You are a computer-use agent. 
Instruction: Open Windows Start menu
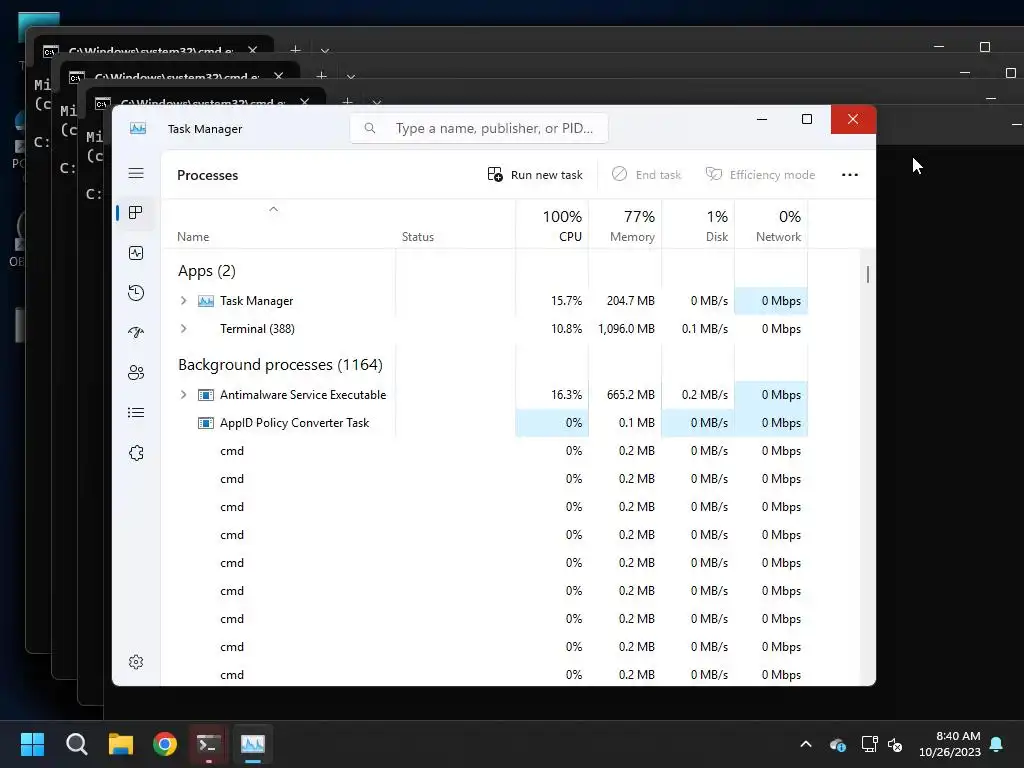coord(32,744)
